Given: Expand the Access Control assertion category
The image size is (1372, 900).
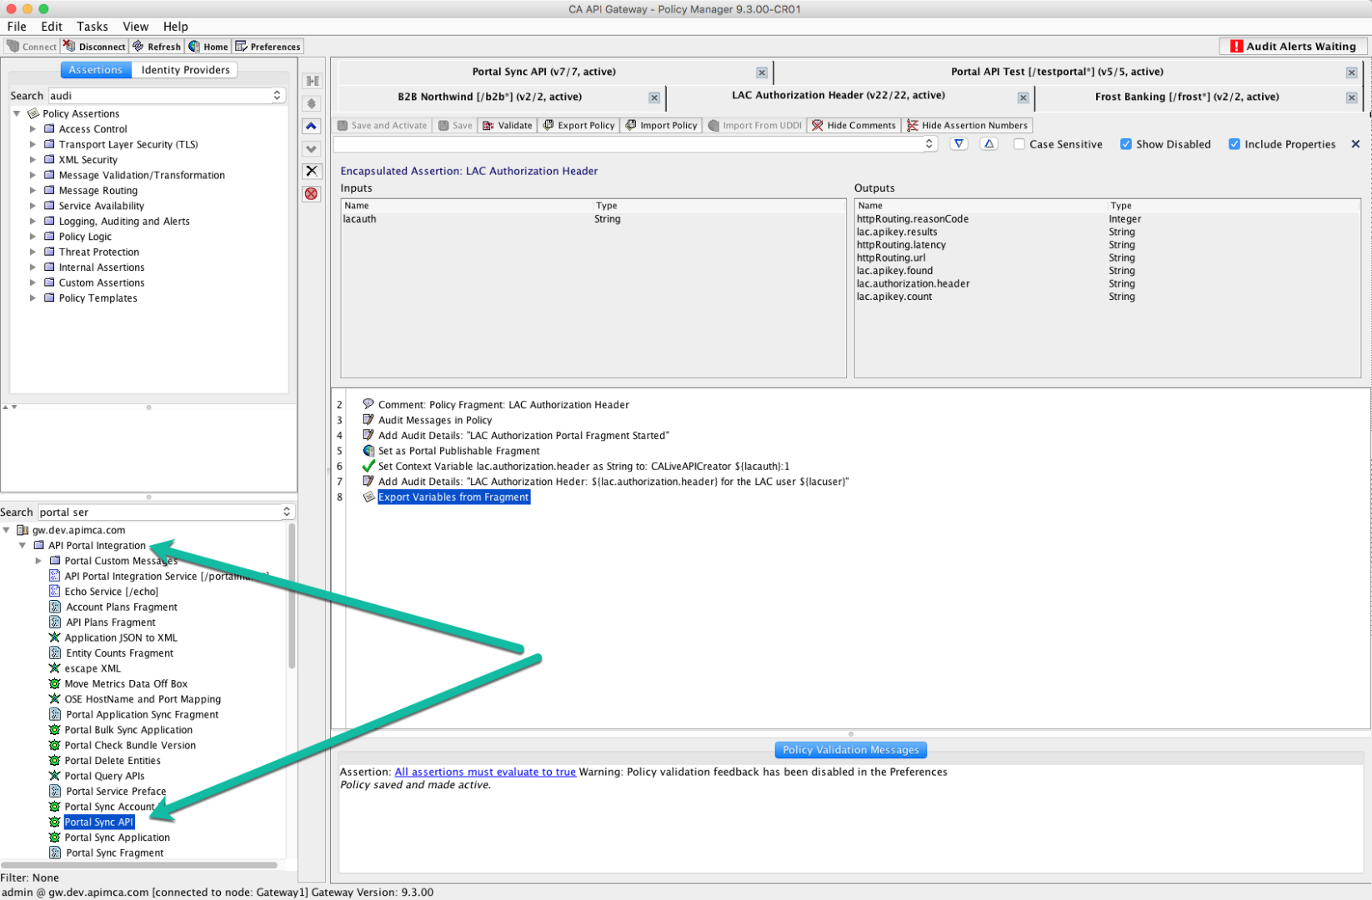Looking at the screenshot, I should [x=33, y=128].
